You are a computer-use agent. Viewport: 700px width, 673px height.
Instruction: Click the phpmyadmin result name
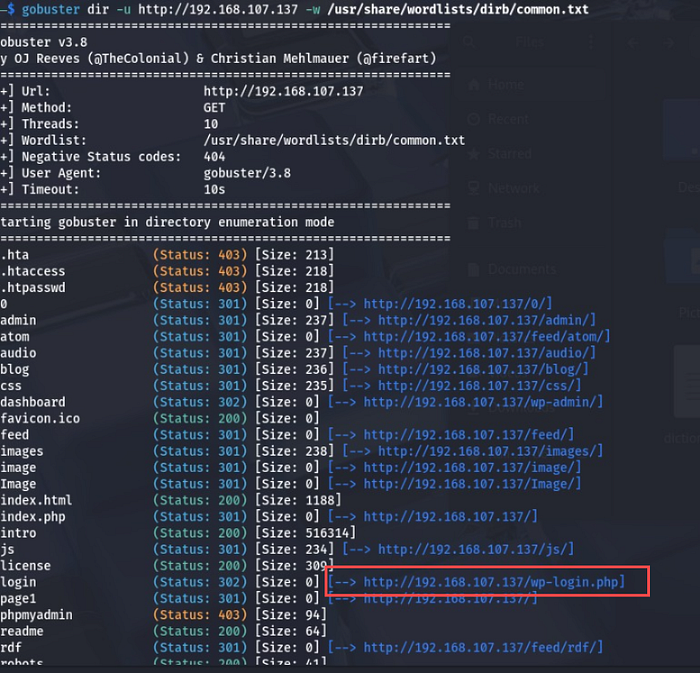36,615
